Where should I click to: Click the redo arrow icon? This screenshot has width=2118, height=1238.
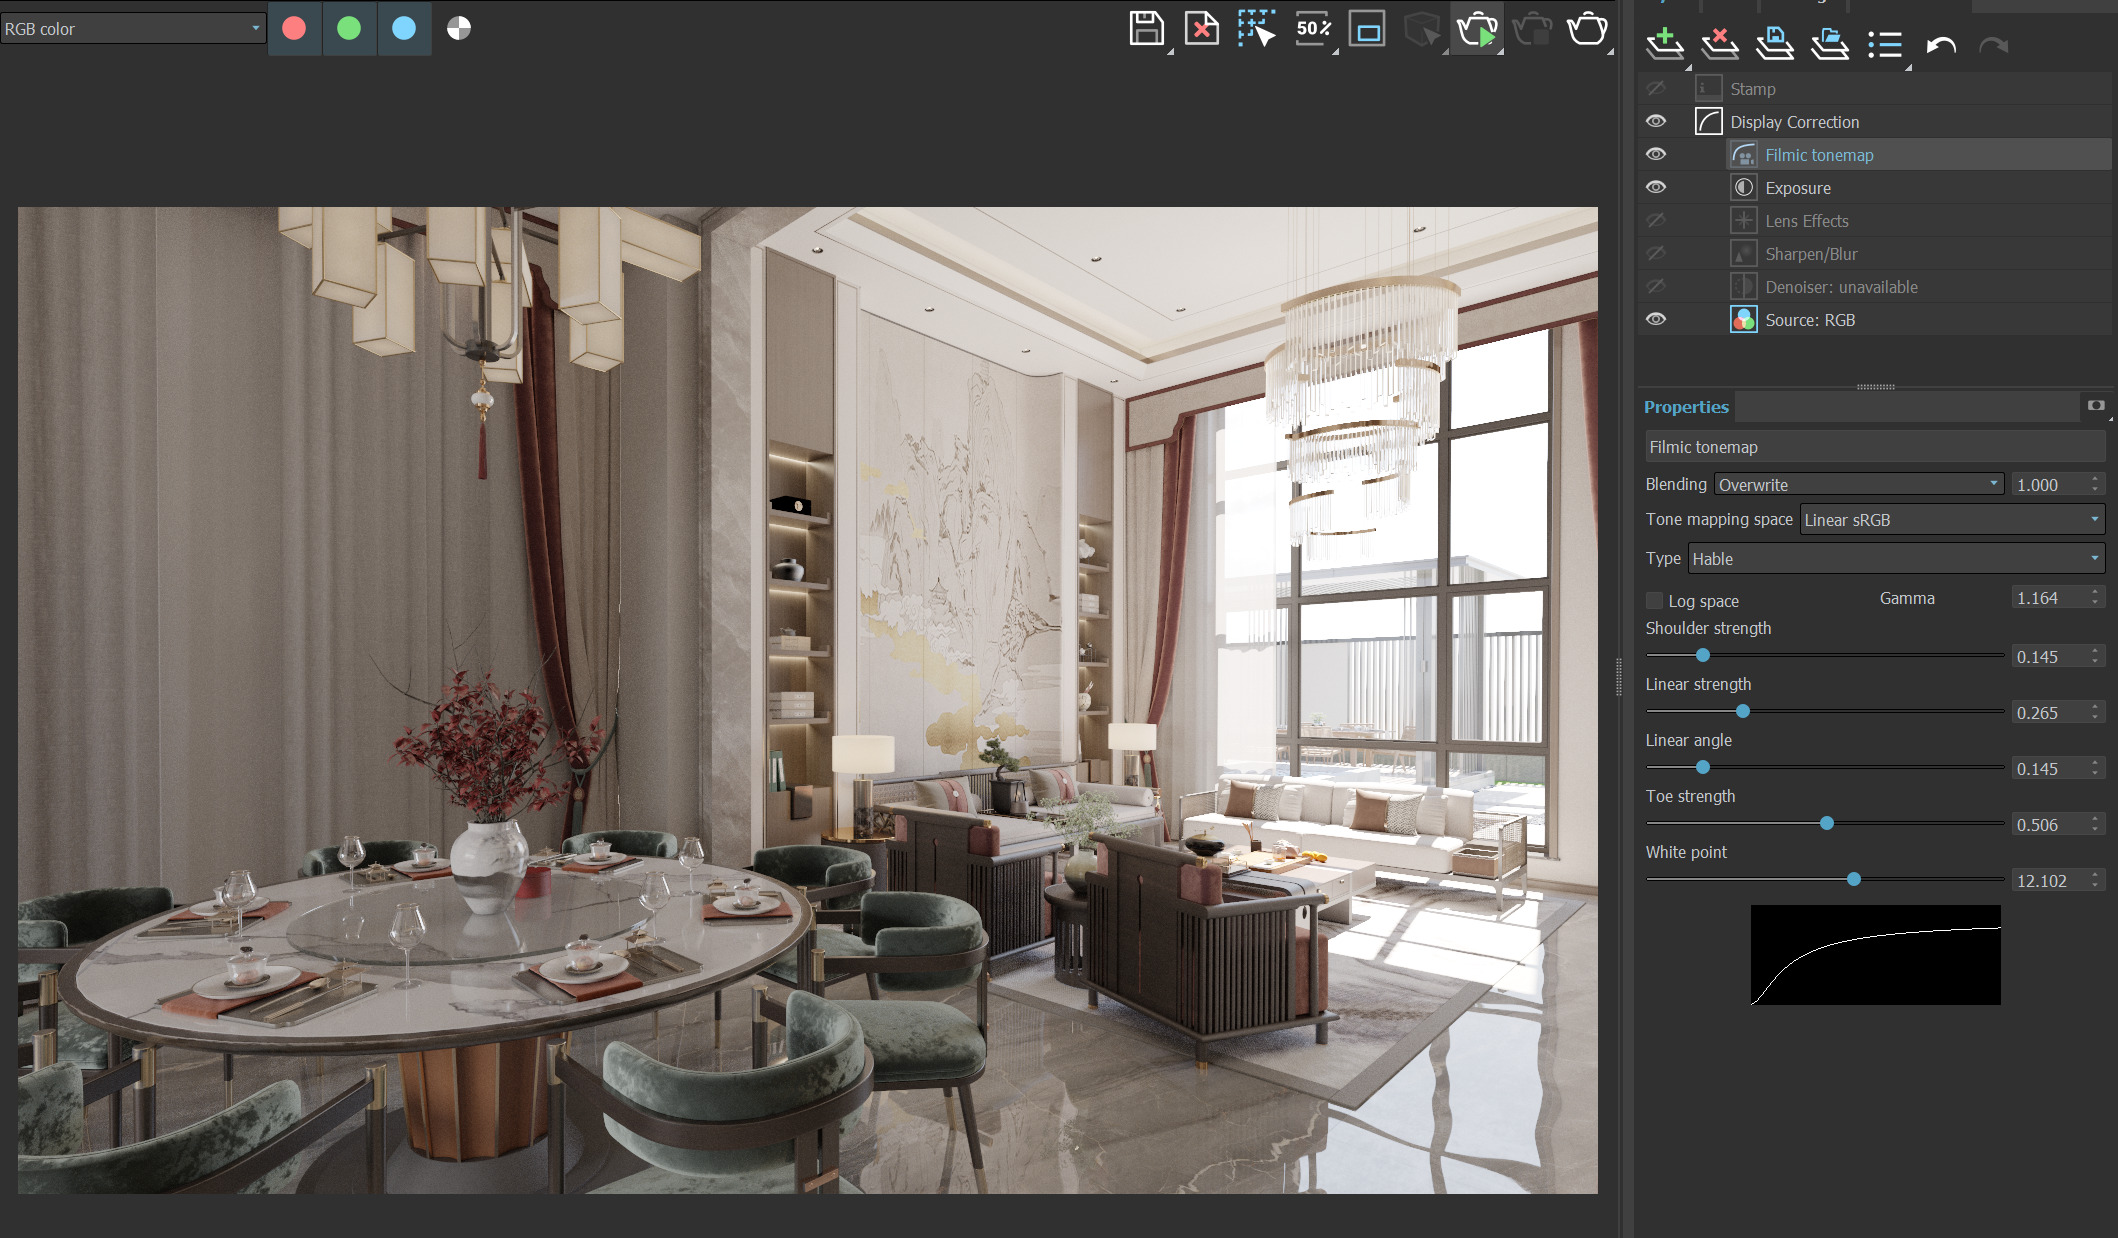1994,45
